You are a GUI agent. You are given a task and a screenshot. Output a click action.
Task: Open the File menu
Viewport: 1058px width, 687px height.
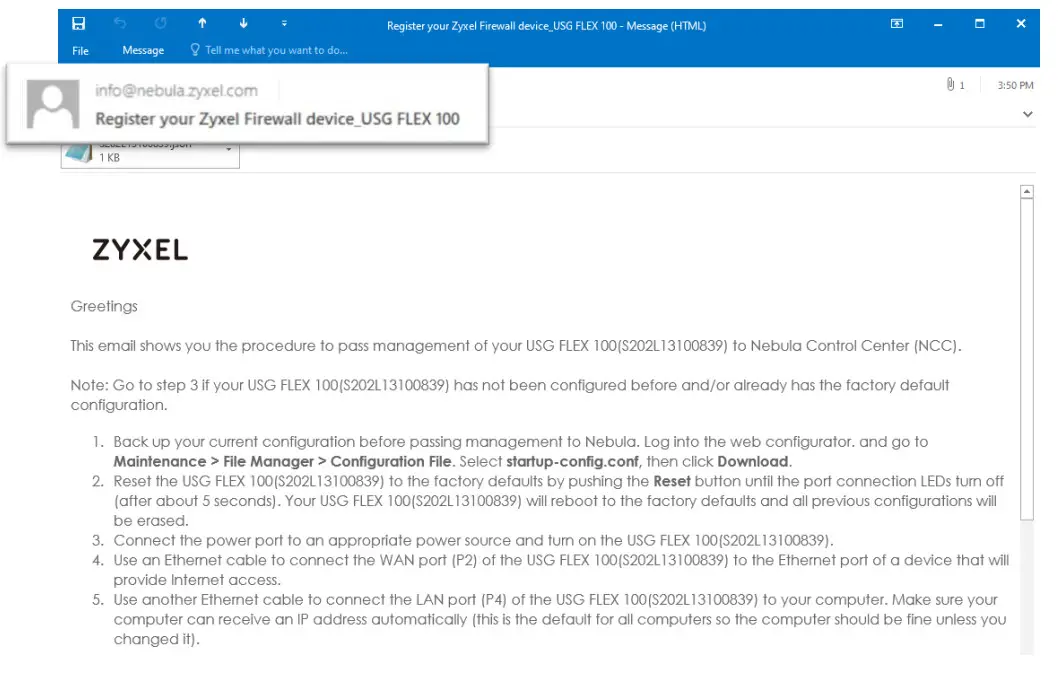[x=79, y=50]
